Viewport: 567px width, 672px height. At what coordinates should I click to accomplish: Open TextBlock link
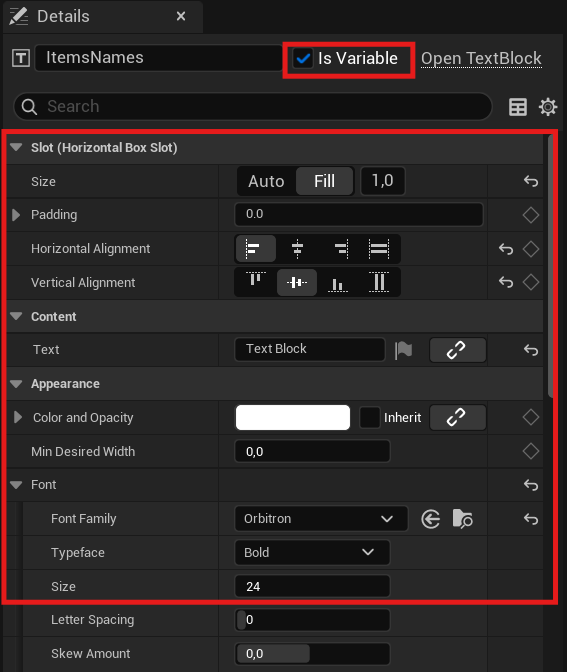481,59
